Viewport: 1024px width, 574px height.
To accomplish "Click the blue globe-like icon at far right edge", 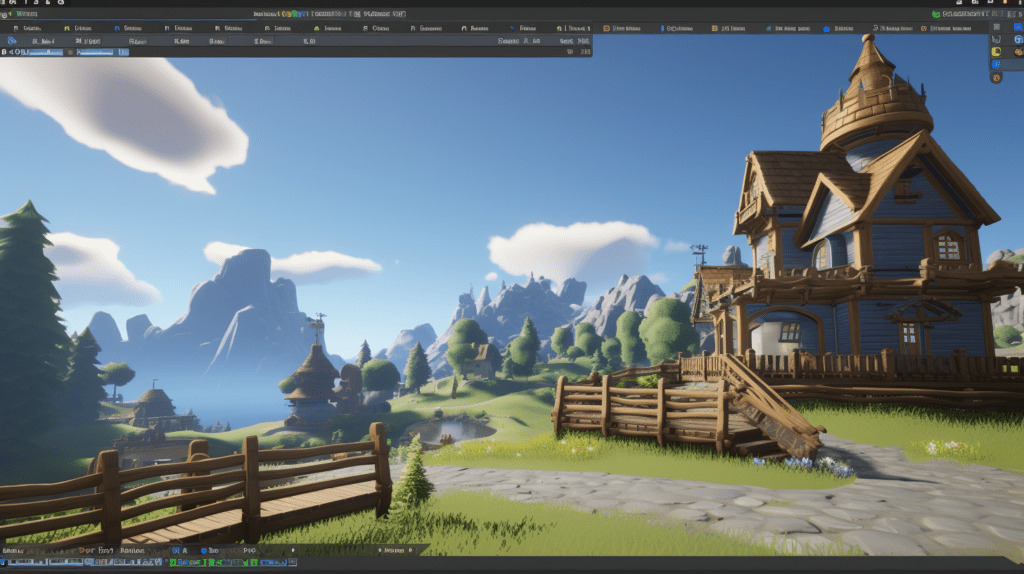I will [x=1018, y=40].
